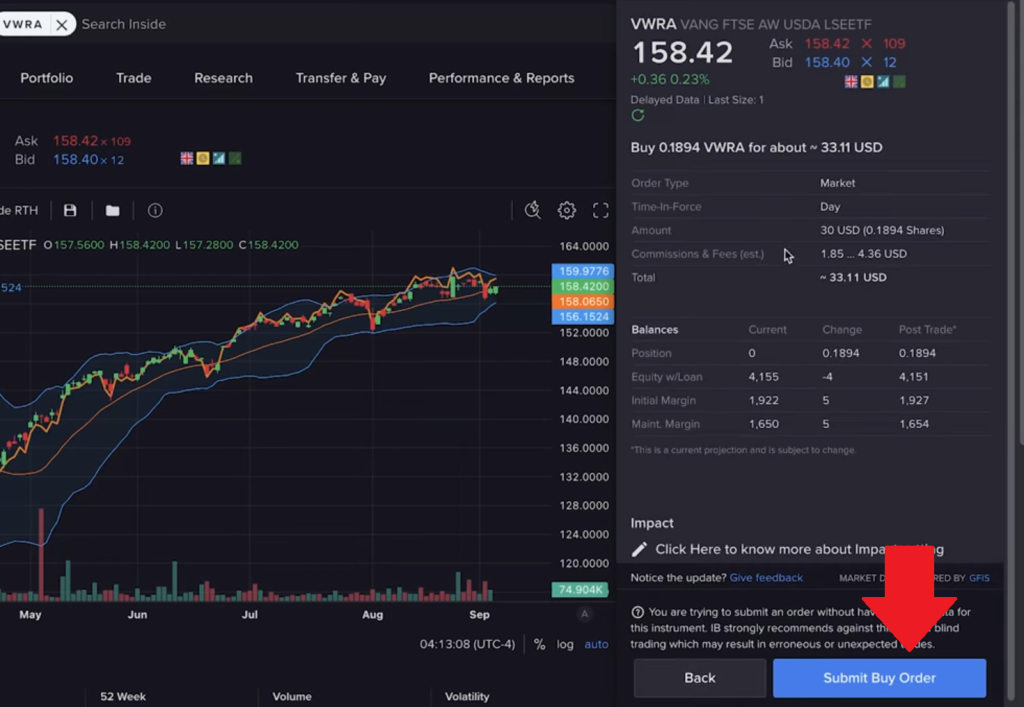Click UK flag icon beside chart bid quote
Viewport: 1024px width, 707px height.
click(187, 158)
